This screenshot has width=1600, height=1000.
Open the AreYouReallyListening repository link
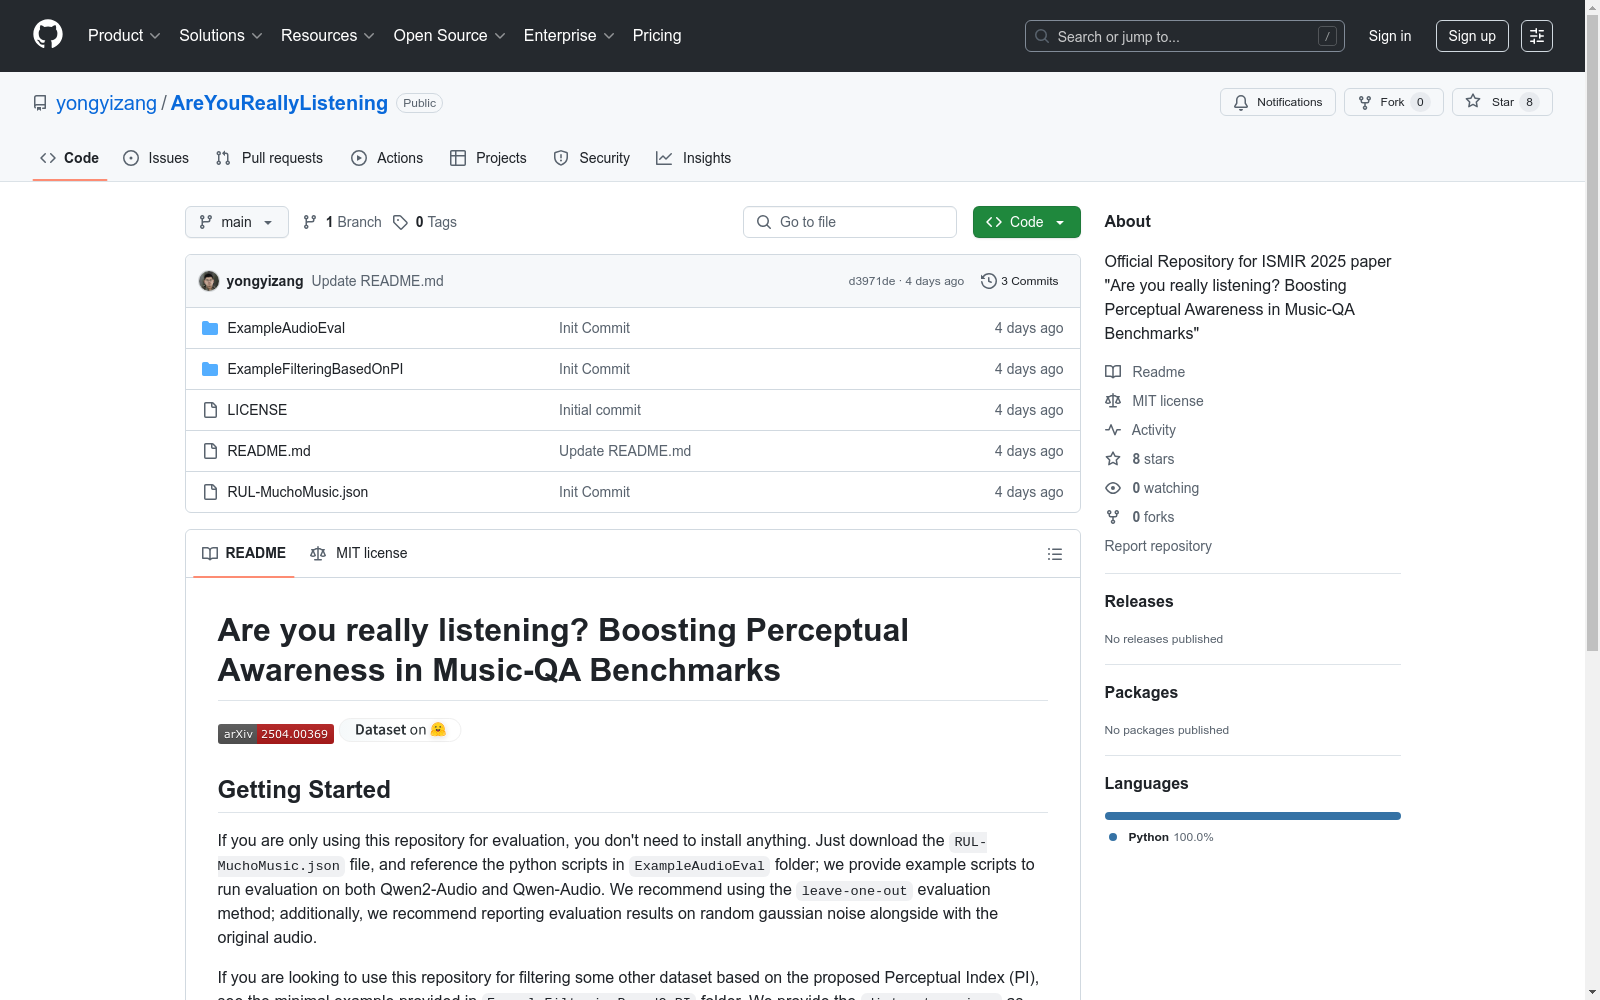279,103
